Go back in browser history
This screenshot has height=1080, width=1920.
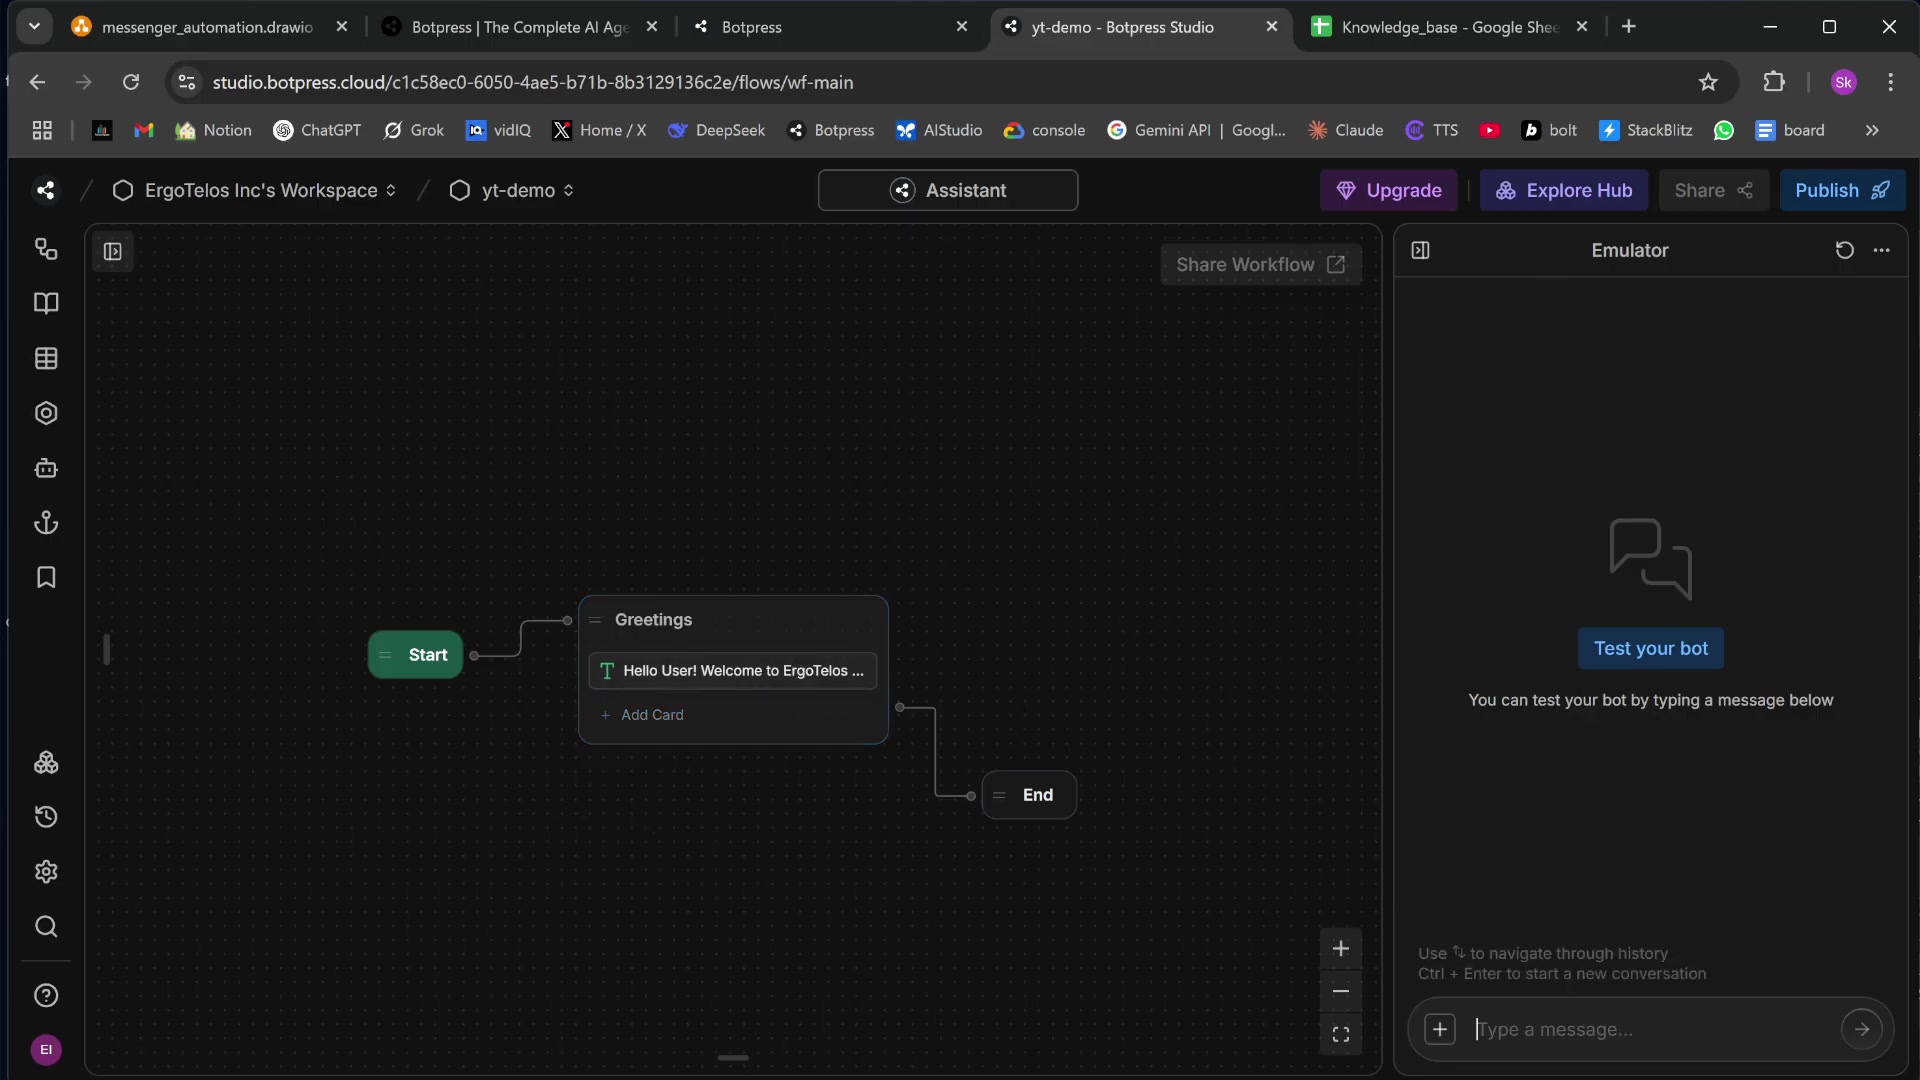tap(38, 82)
